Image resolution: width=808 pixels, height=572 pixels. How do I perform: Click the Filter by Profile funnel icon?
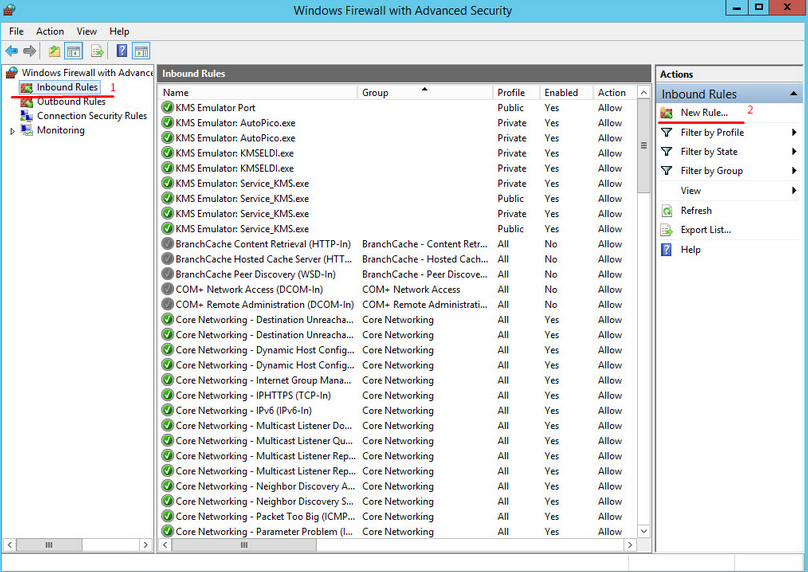pyautogui.click(x=666, y=132)
